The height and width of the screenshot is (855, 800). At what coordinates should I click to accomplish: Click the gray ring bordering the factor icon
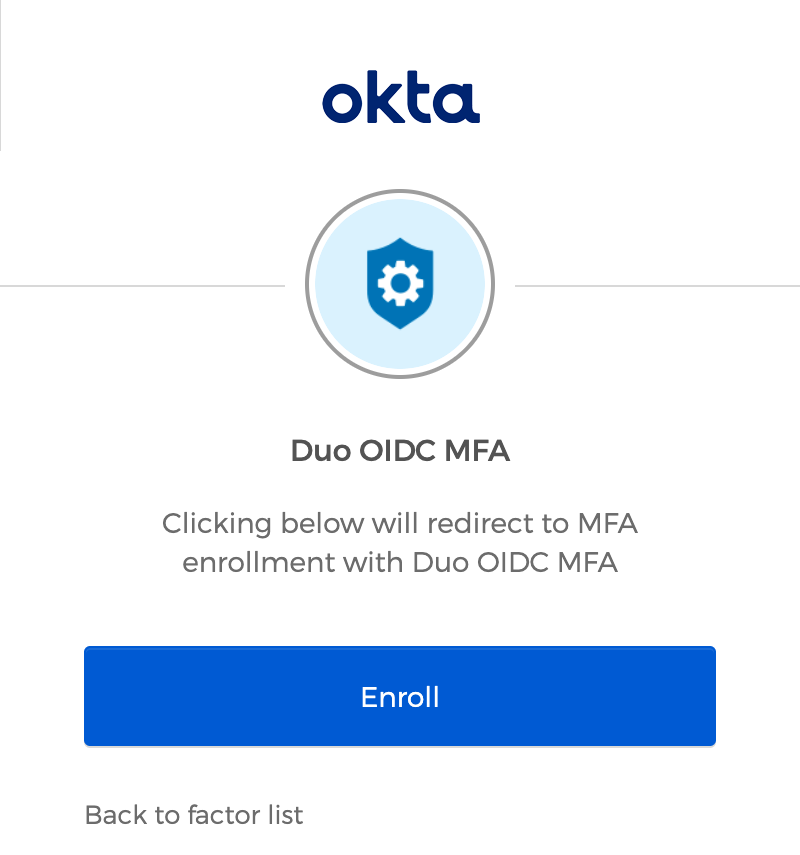400,193
